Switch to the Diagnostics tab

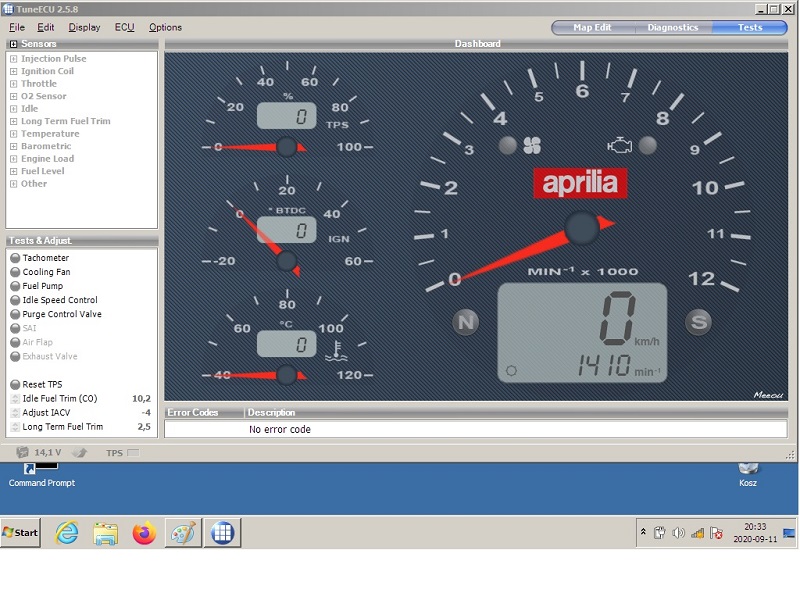pyautogui.click(x=673, y=28)
